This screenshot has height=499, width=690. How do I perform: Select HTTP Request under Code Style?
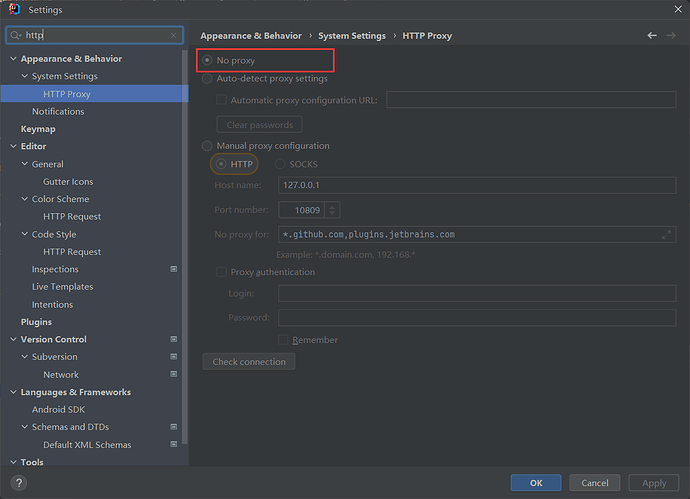pyautogui.click(x=72, y=252)
